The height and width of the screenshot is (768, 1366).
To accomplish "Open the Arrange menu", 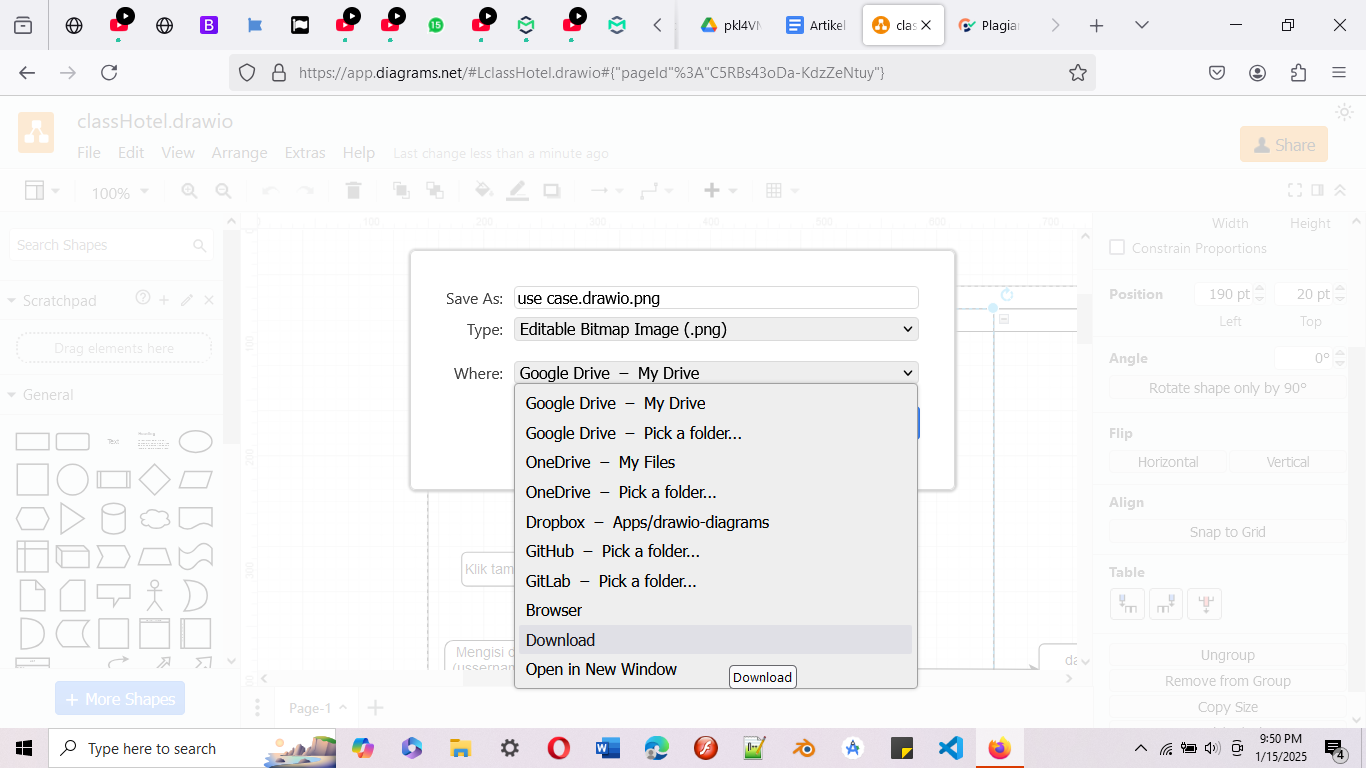I will click(239, 153).
